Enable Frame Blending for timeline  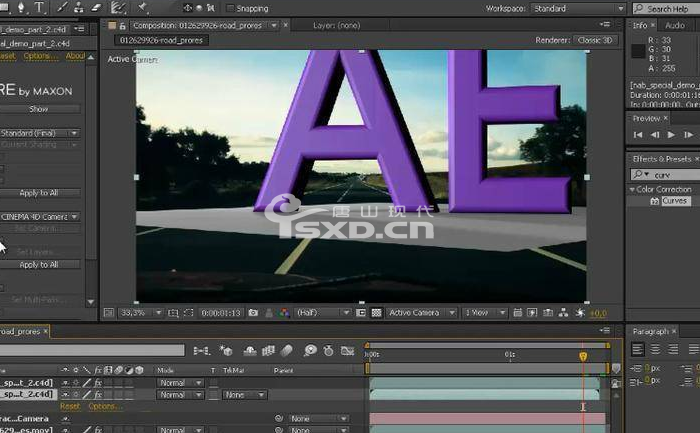[268, 351]
